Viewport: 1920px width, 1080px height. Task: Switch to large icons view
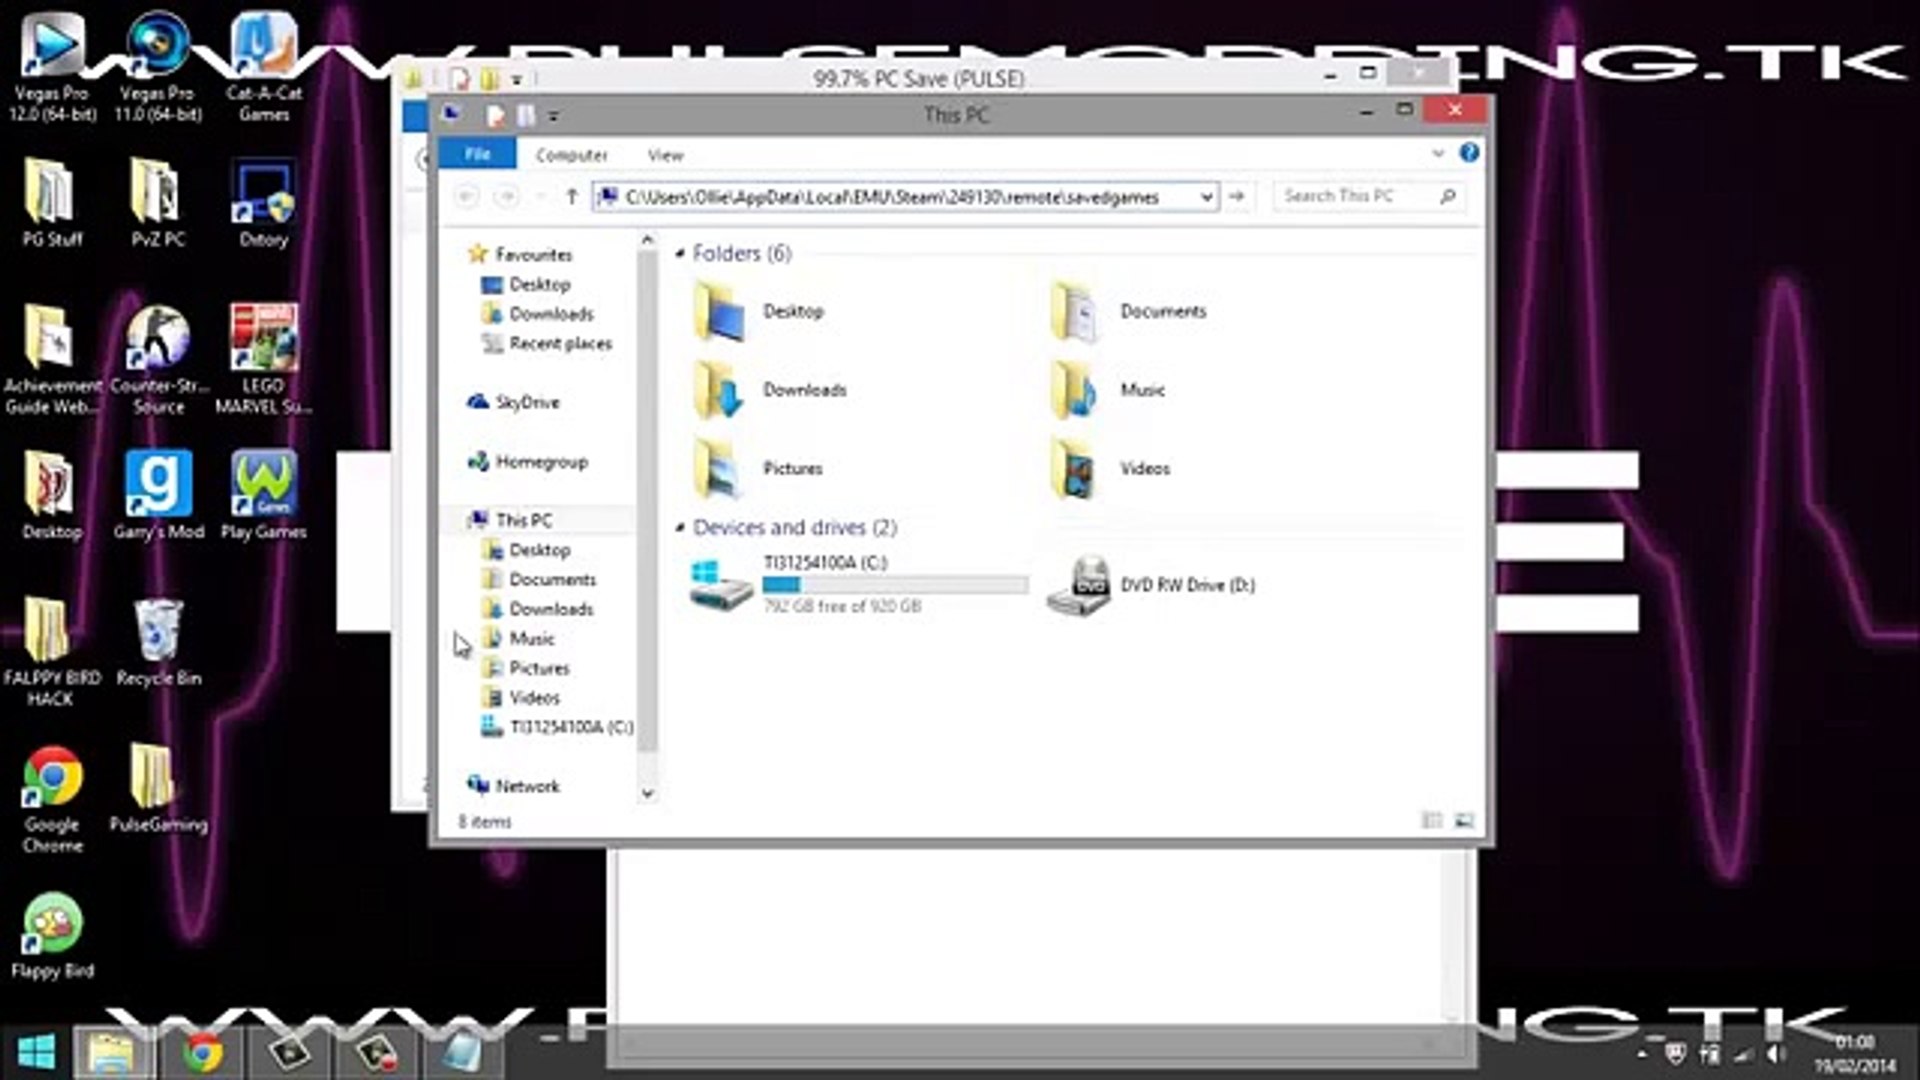click(x=1464, y=821)
